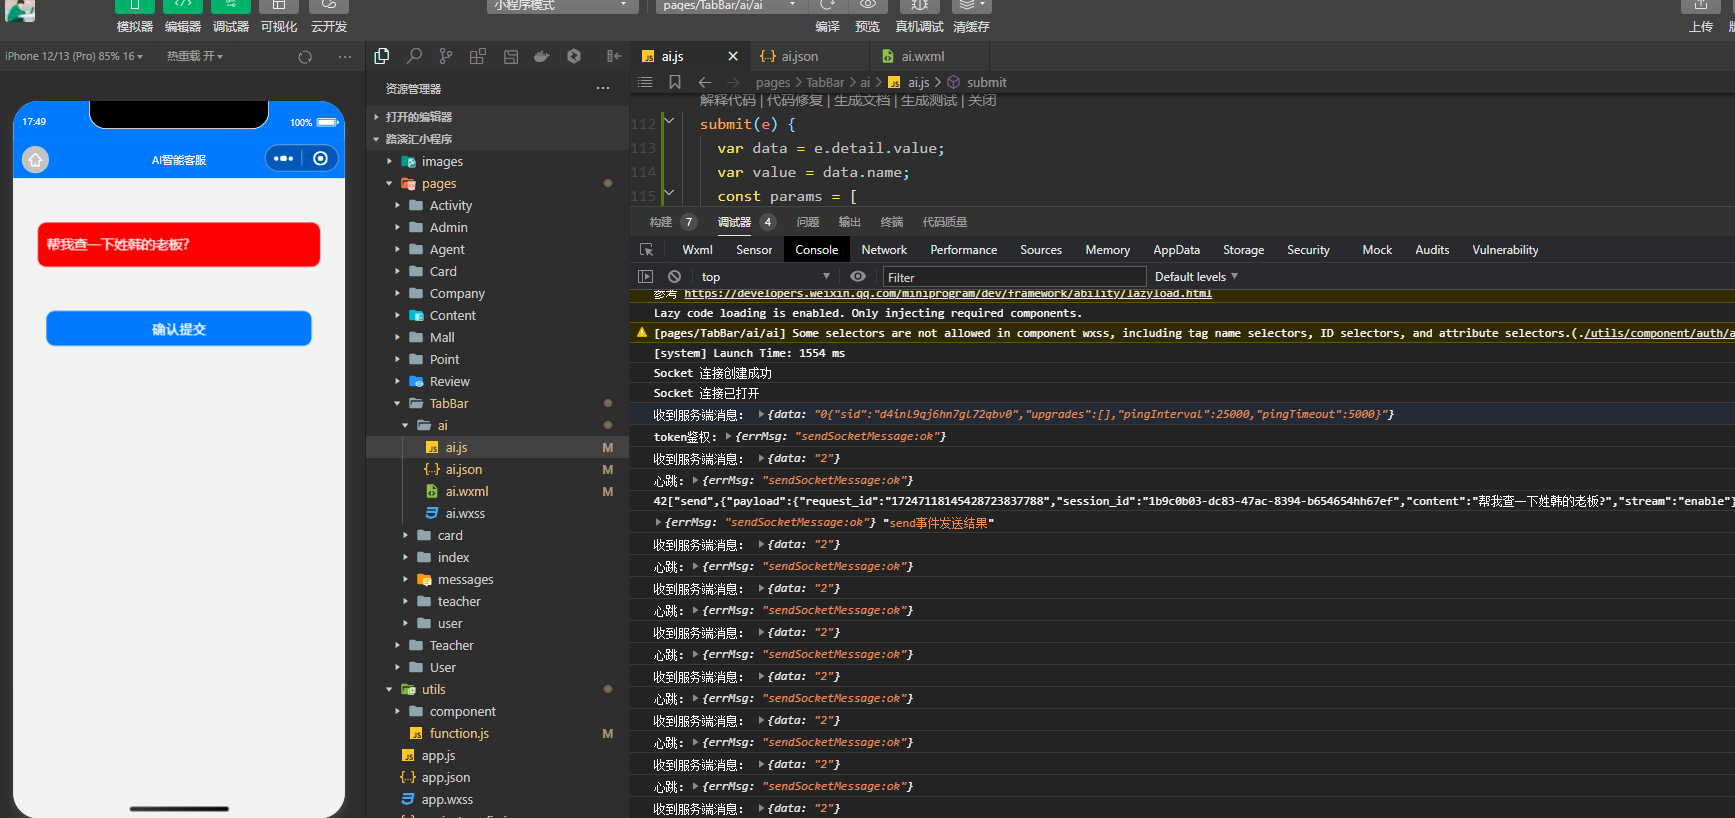1735x818 pixels.
Task: Click the back arrow in editor breadcrumb bar
Action: click(x=705, y=82)
